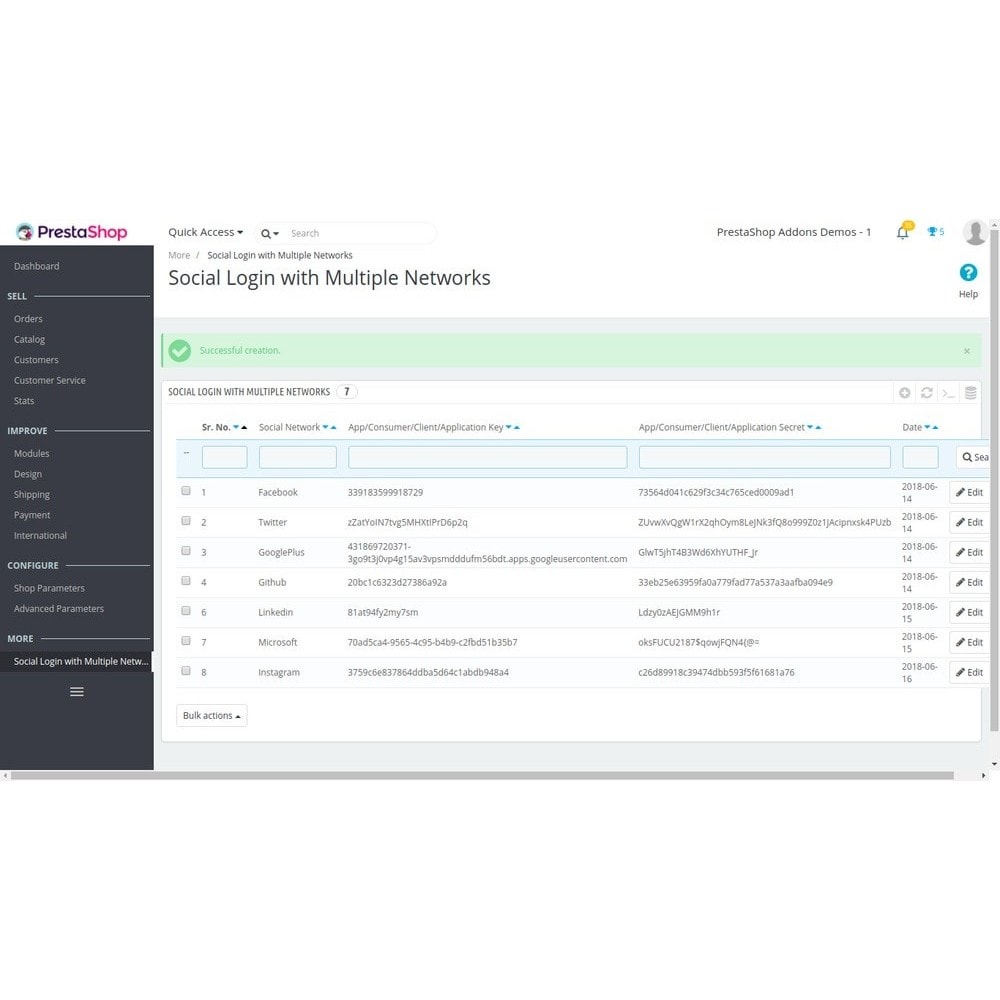Focus the Application Secret filter field
Screen dimensions: 1000x1000
765,457
